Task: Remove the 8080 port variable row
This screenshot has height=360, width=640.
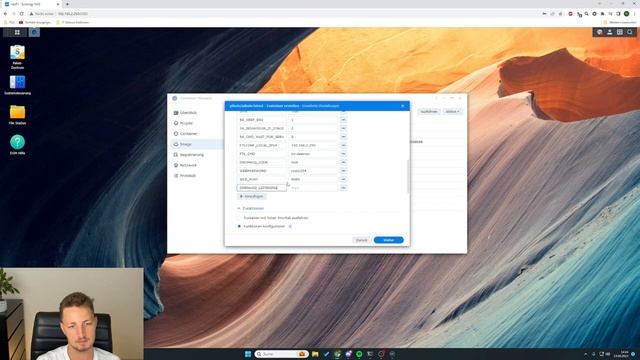Action: click(343, 179)
